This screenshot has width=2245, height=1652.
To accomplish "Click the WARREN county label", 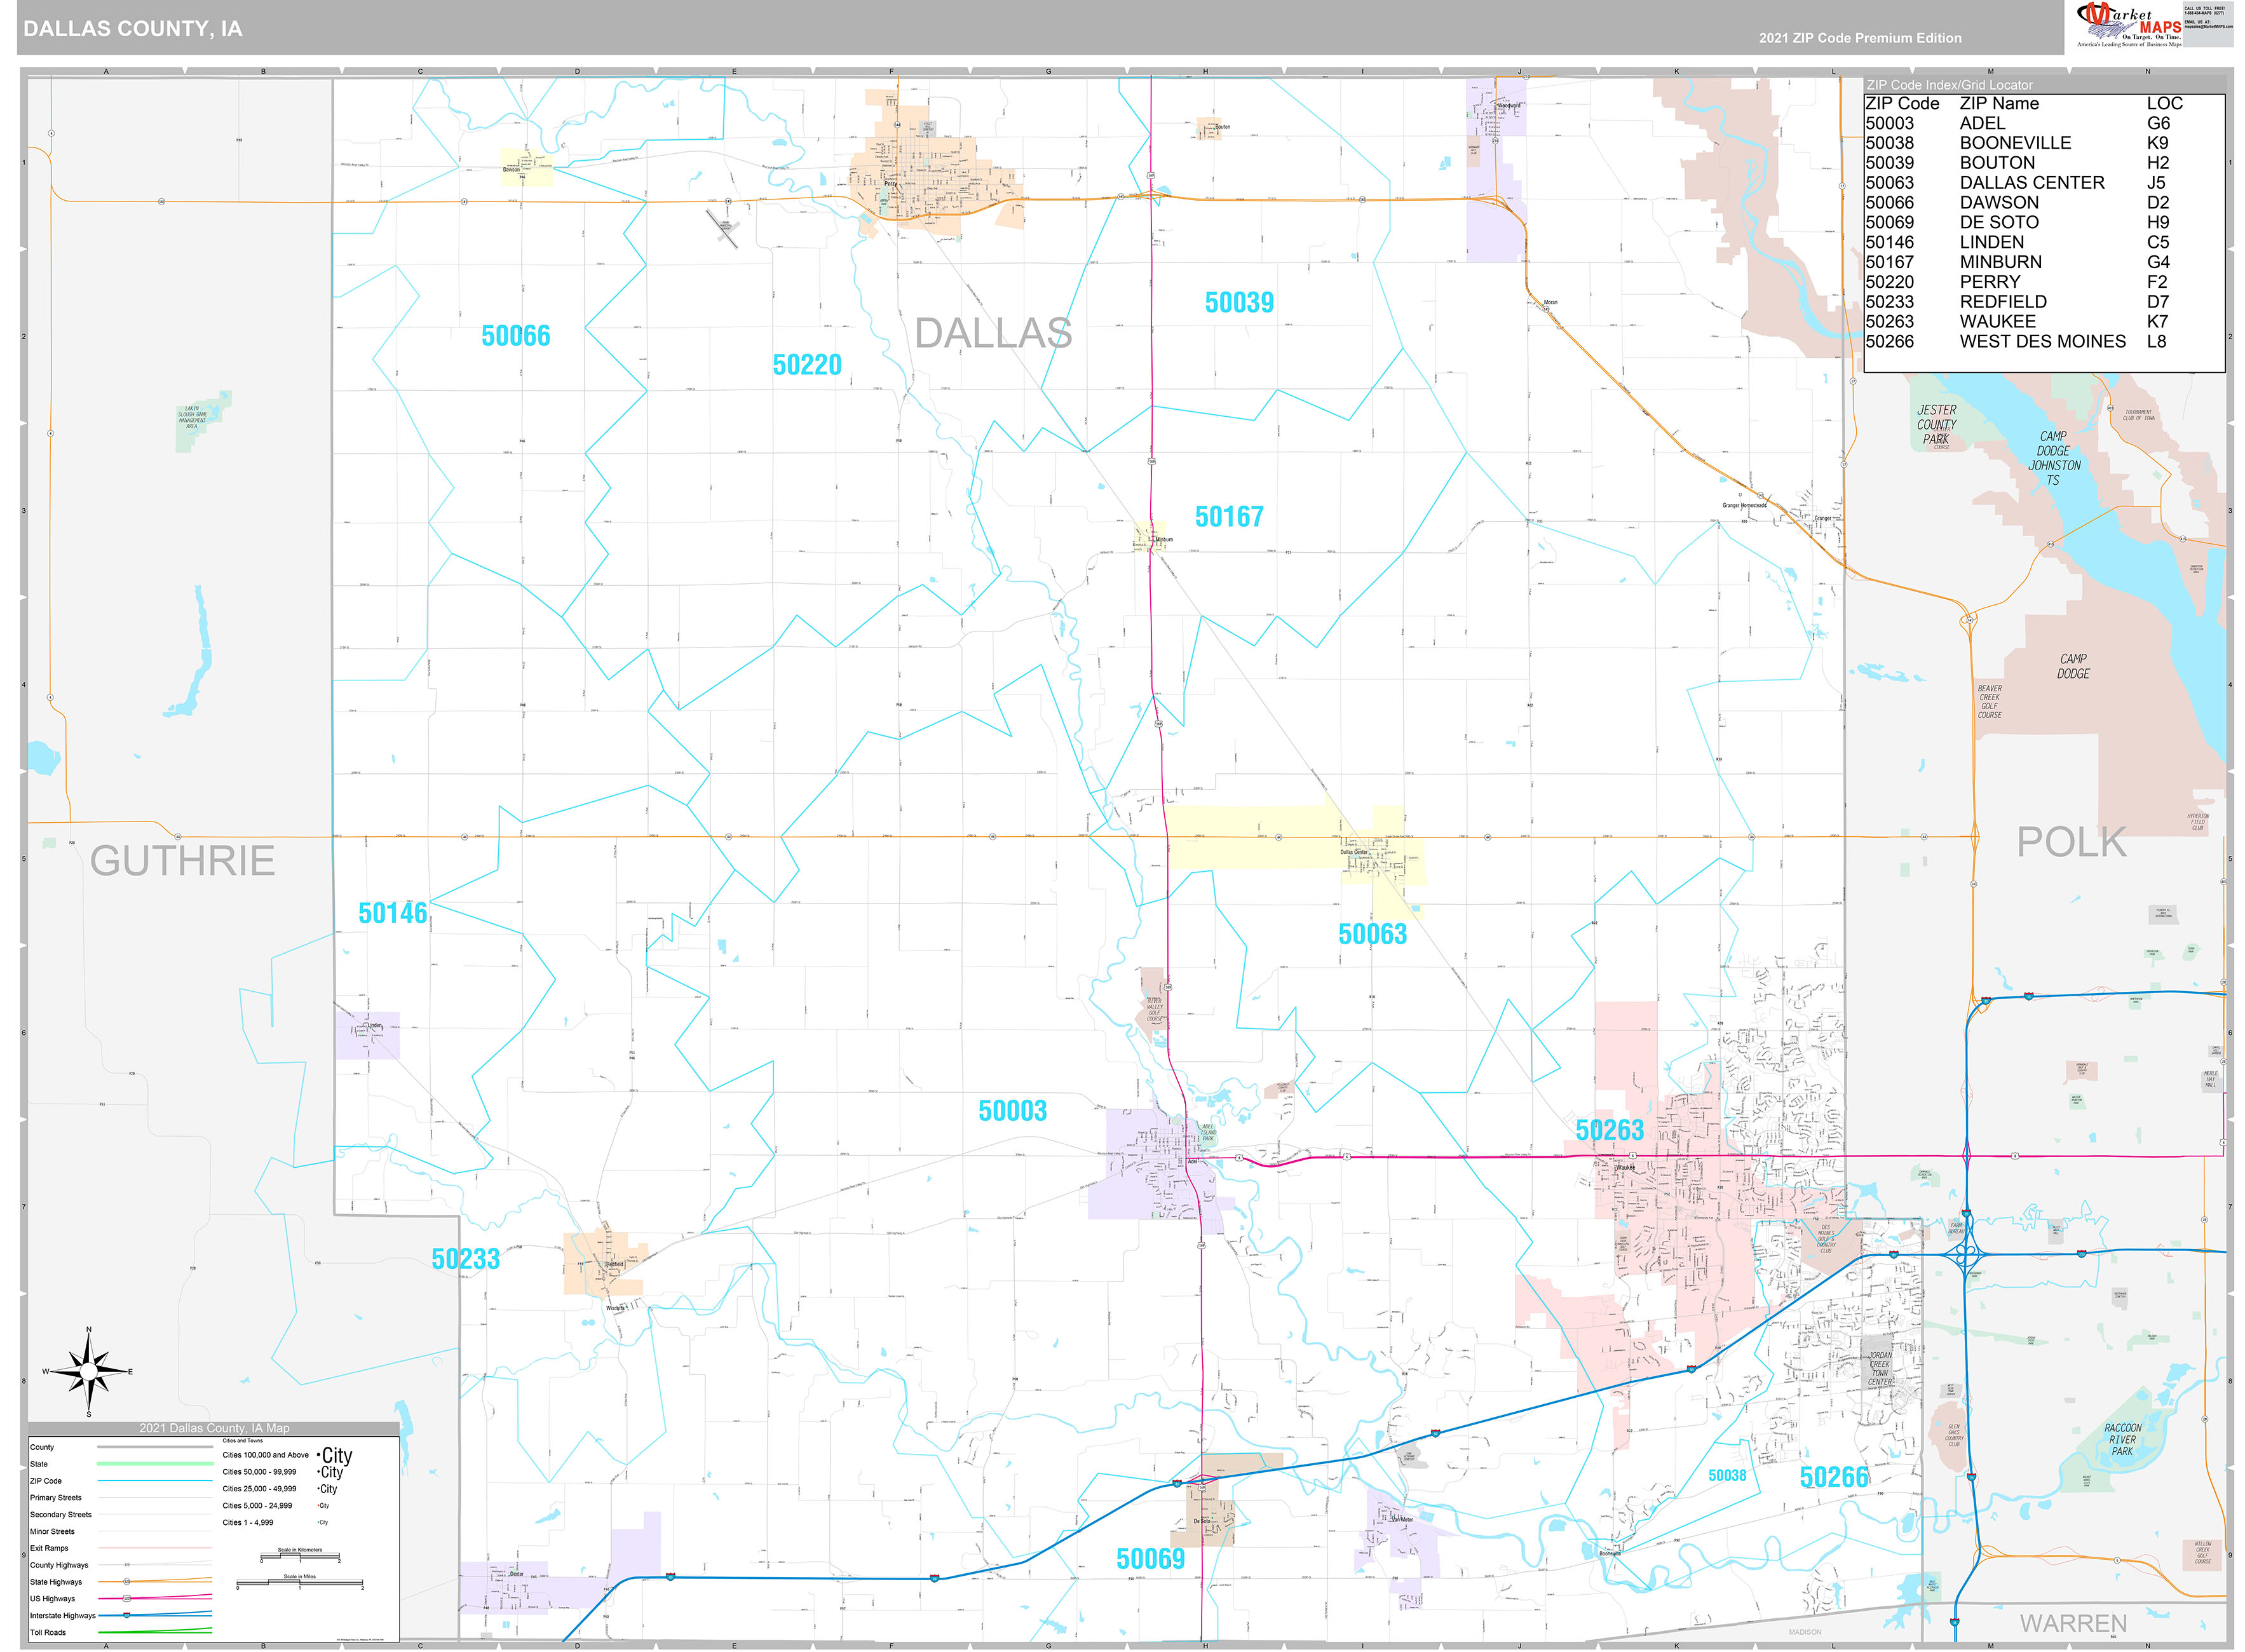I will click(x=2073, y=1623).
